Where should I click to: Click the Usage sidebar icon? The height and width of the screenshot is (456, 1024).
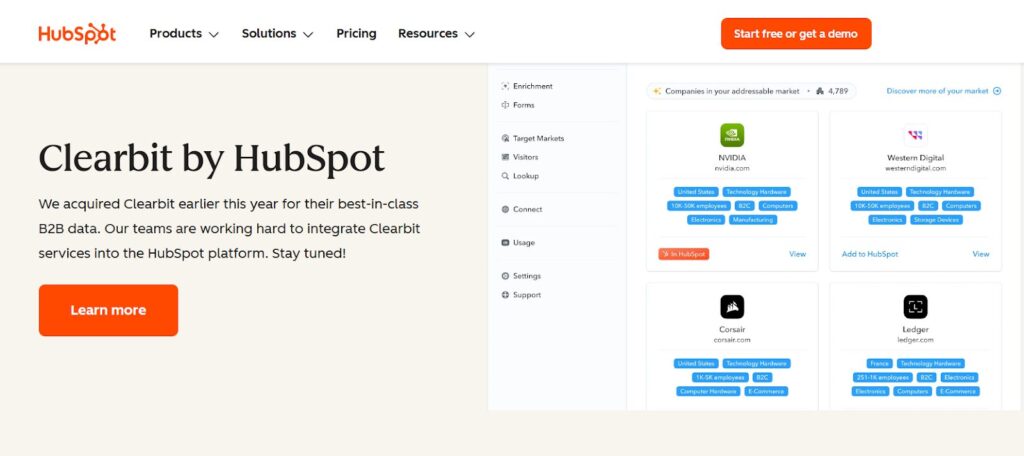tap(505, 243)
